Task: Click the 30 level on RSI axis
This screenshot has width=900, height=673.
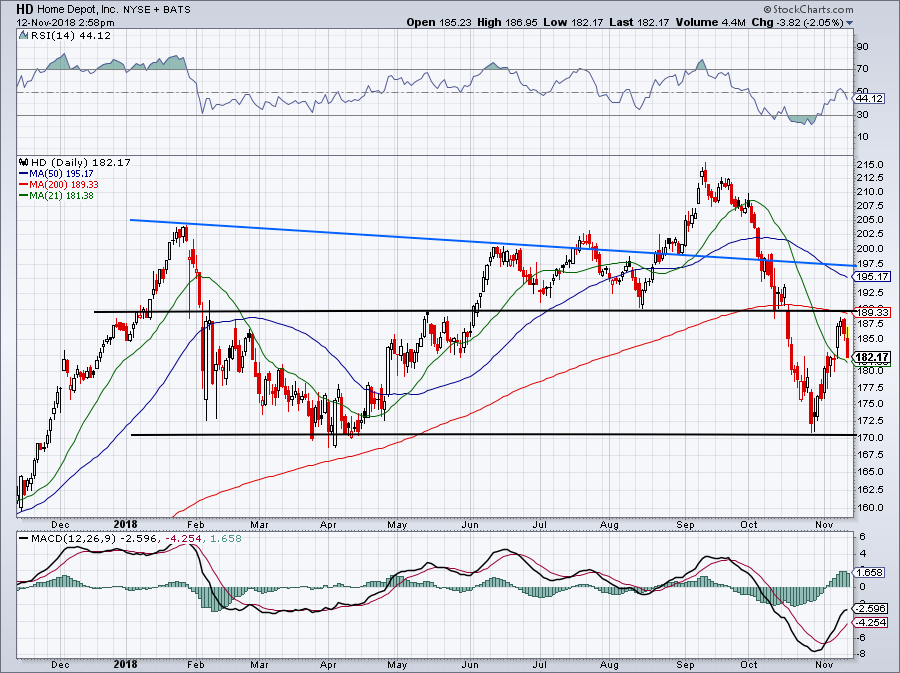Action: (862, 114)
